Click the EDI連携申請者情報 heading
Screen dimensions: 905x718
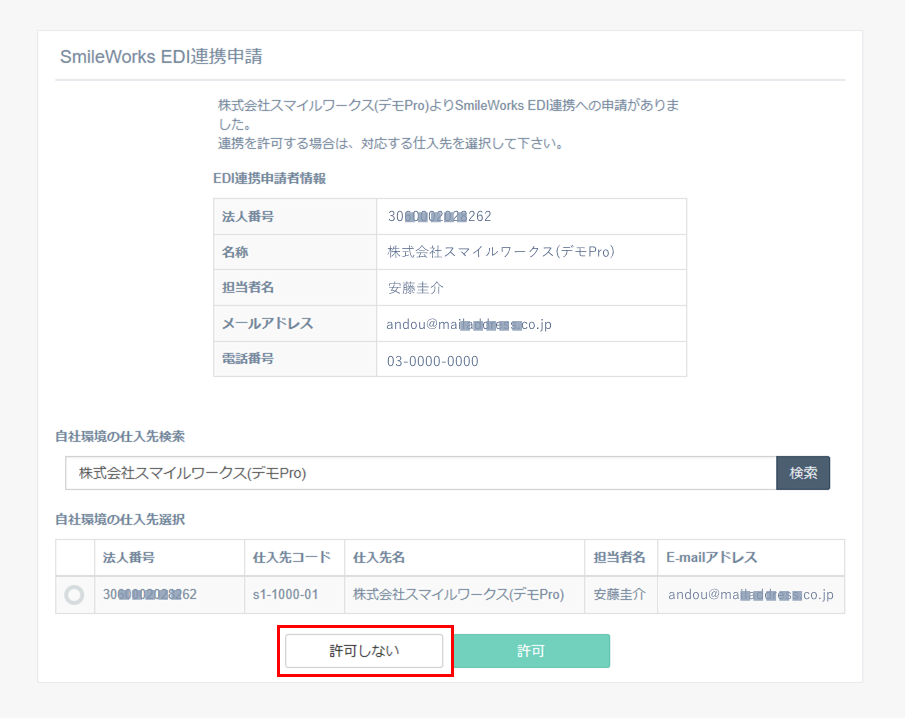coord(270,178)
